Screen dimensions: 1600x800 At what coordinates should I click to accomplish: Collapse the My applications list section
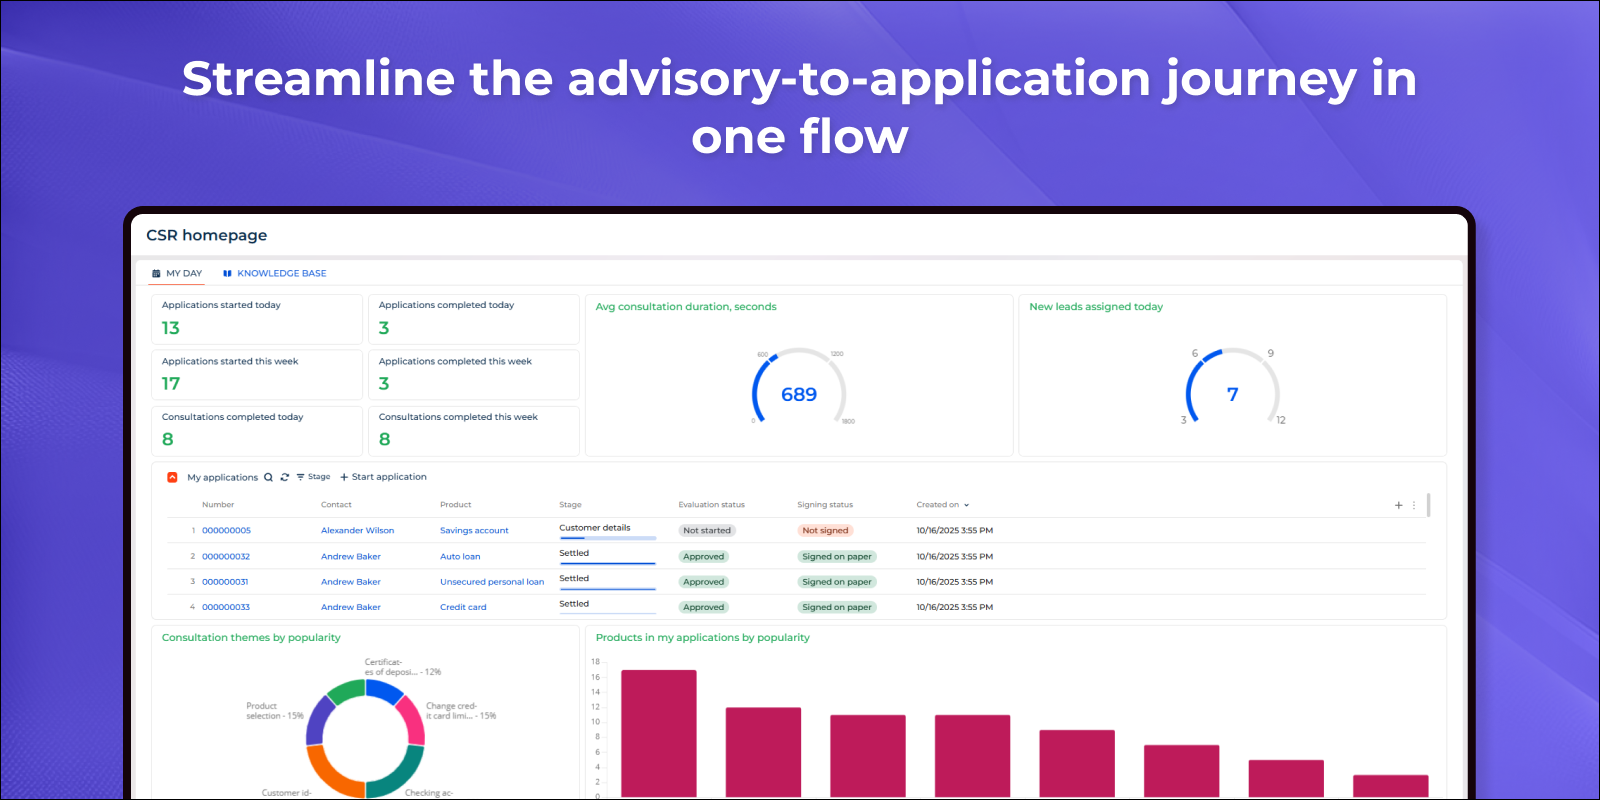172,477
